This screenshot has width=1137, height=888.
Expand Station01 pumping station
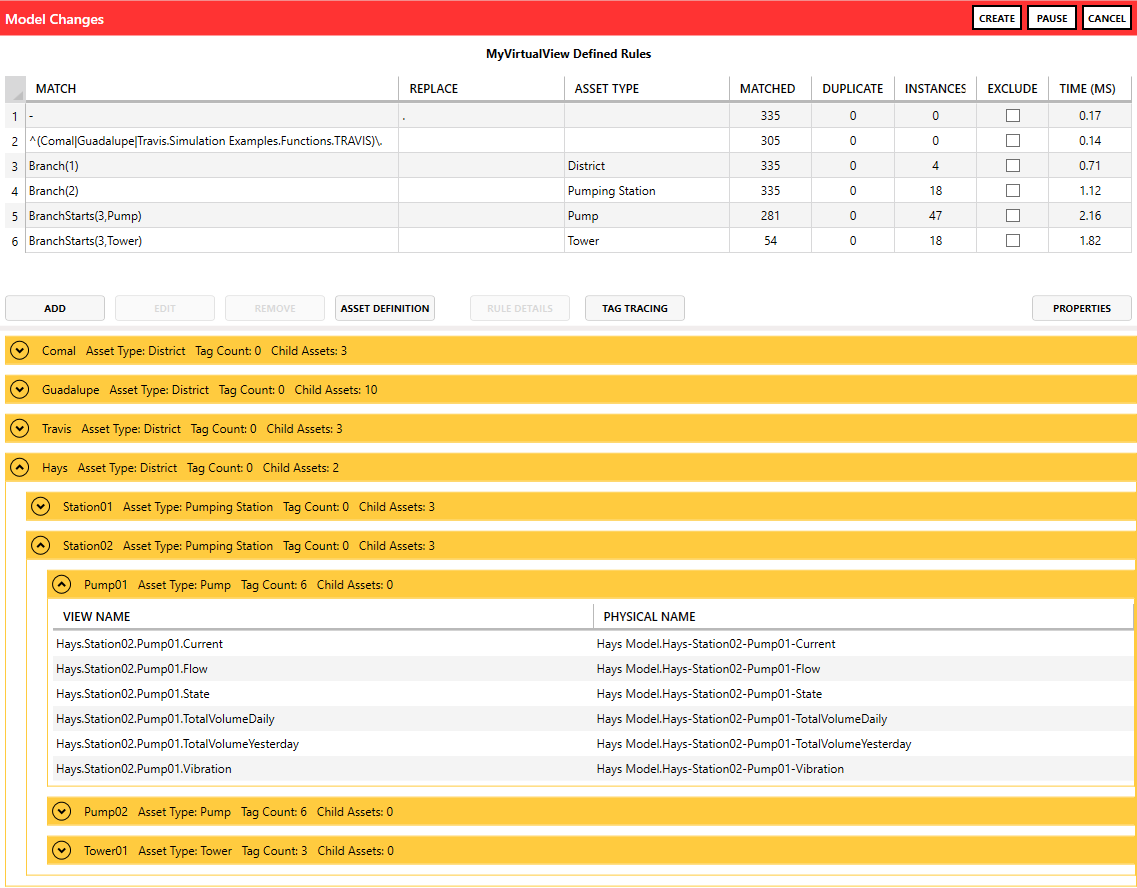coord(41,507)
